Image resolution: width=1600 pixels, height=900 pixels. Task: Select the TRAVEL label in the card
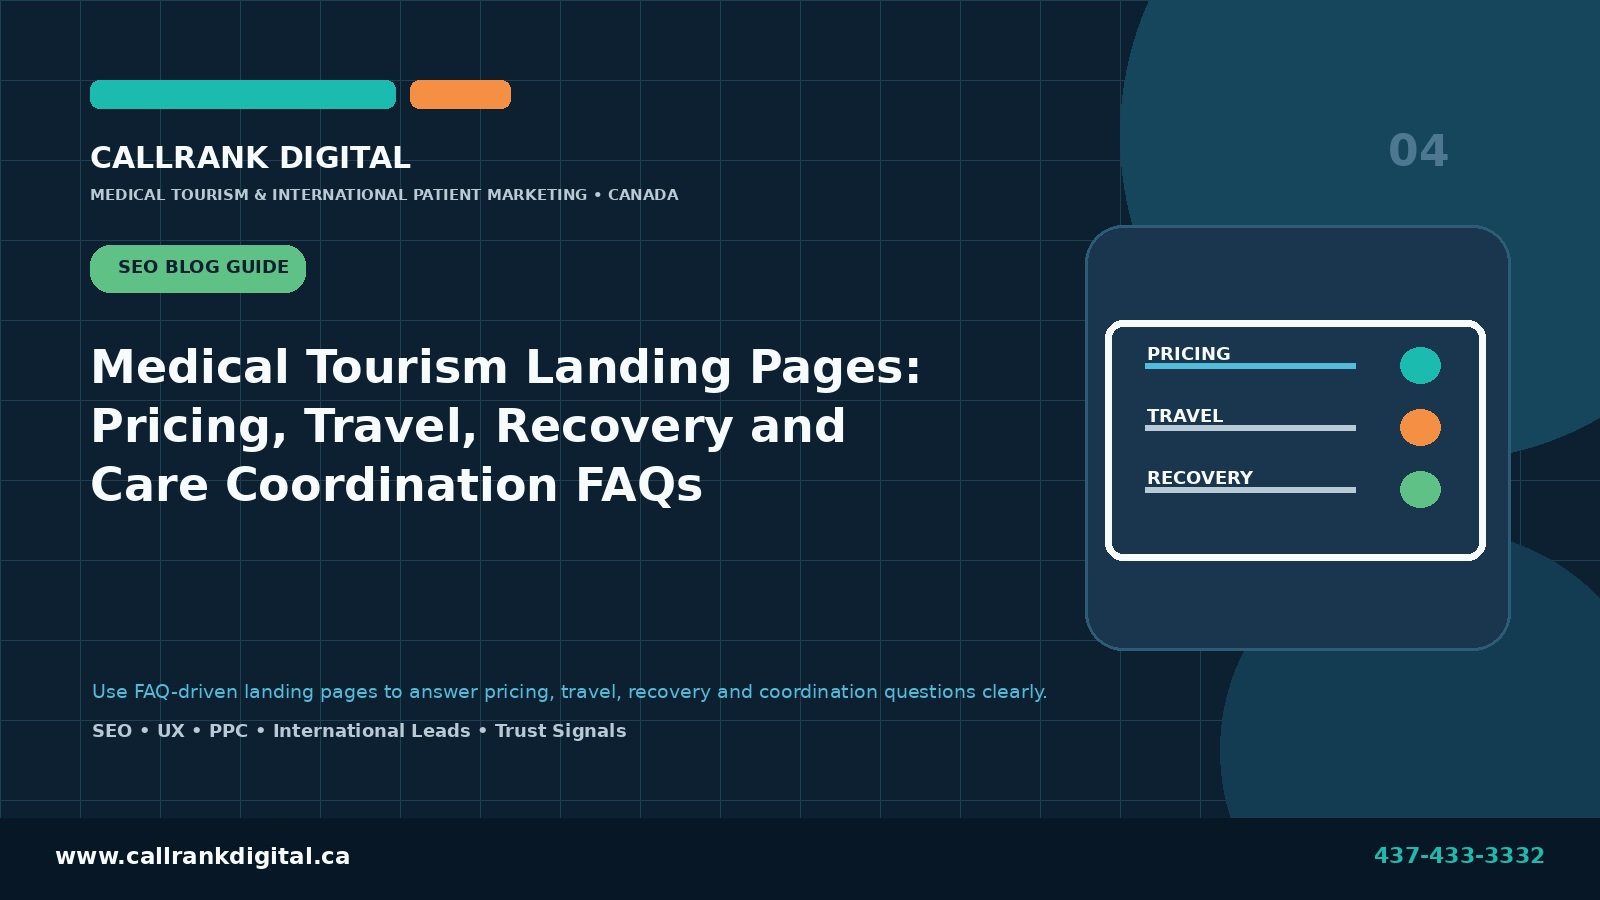point(1184,416)
